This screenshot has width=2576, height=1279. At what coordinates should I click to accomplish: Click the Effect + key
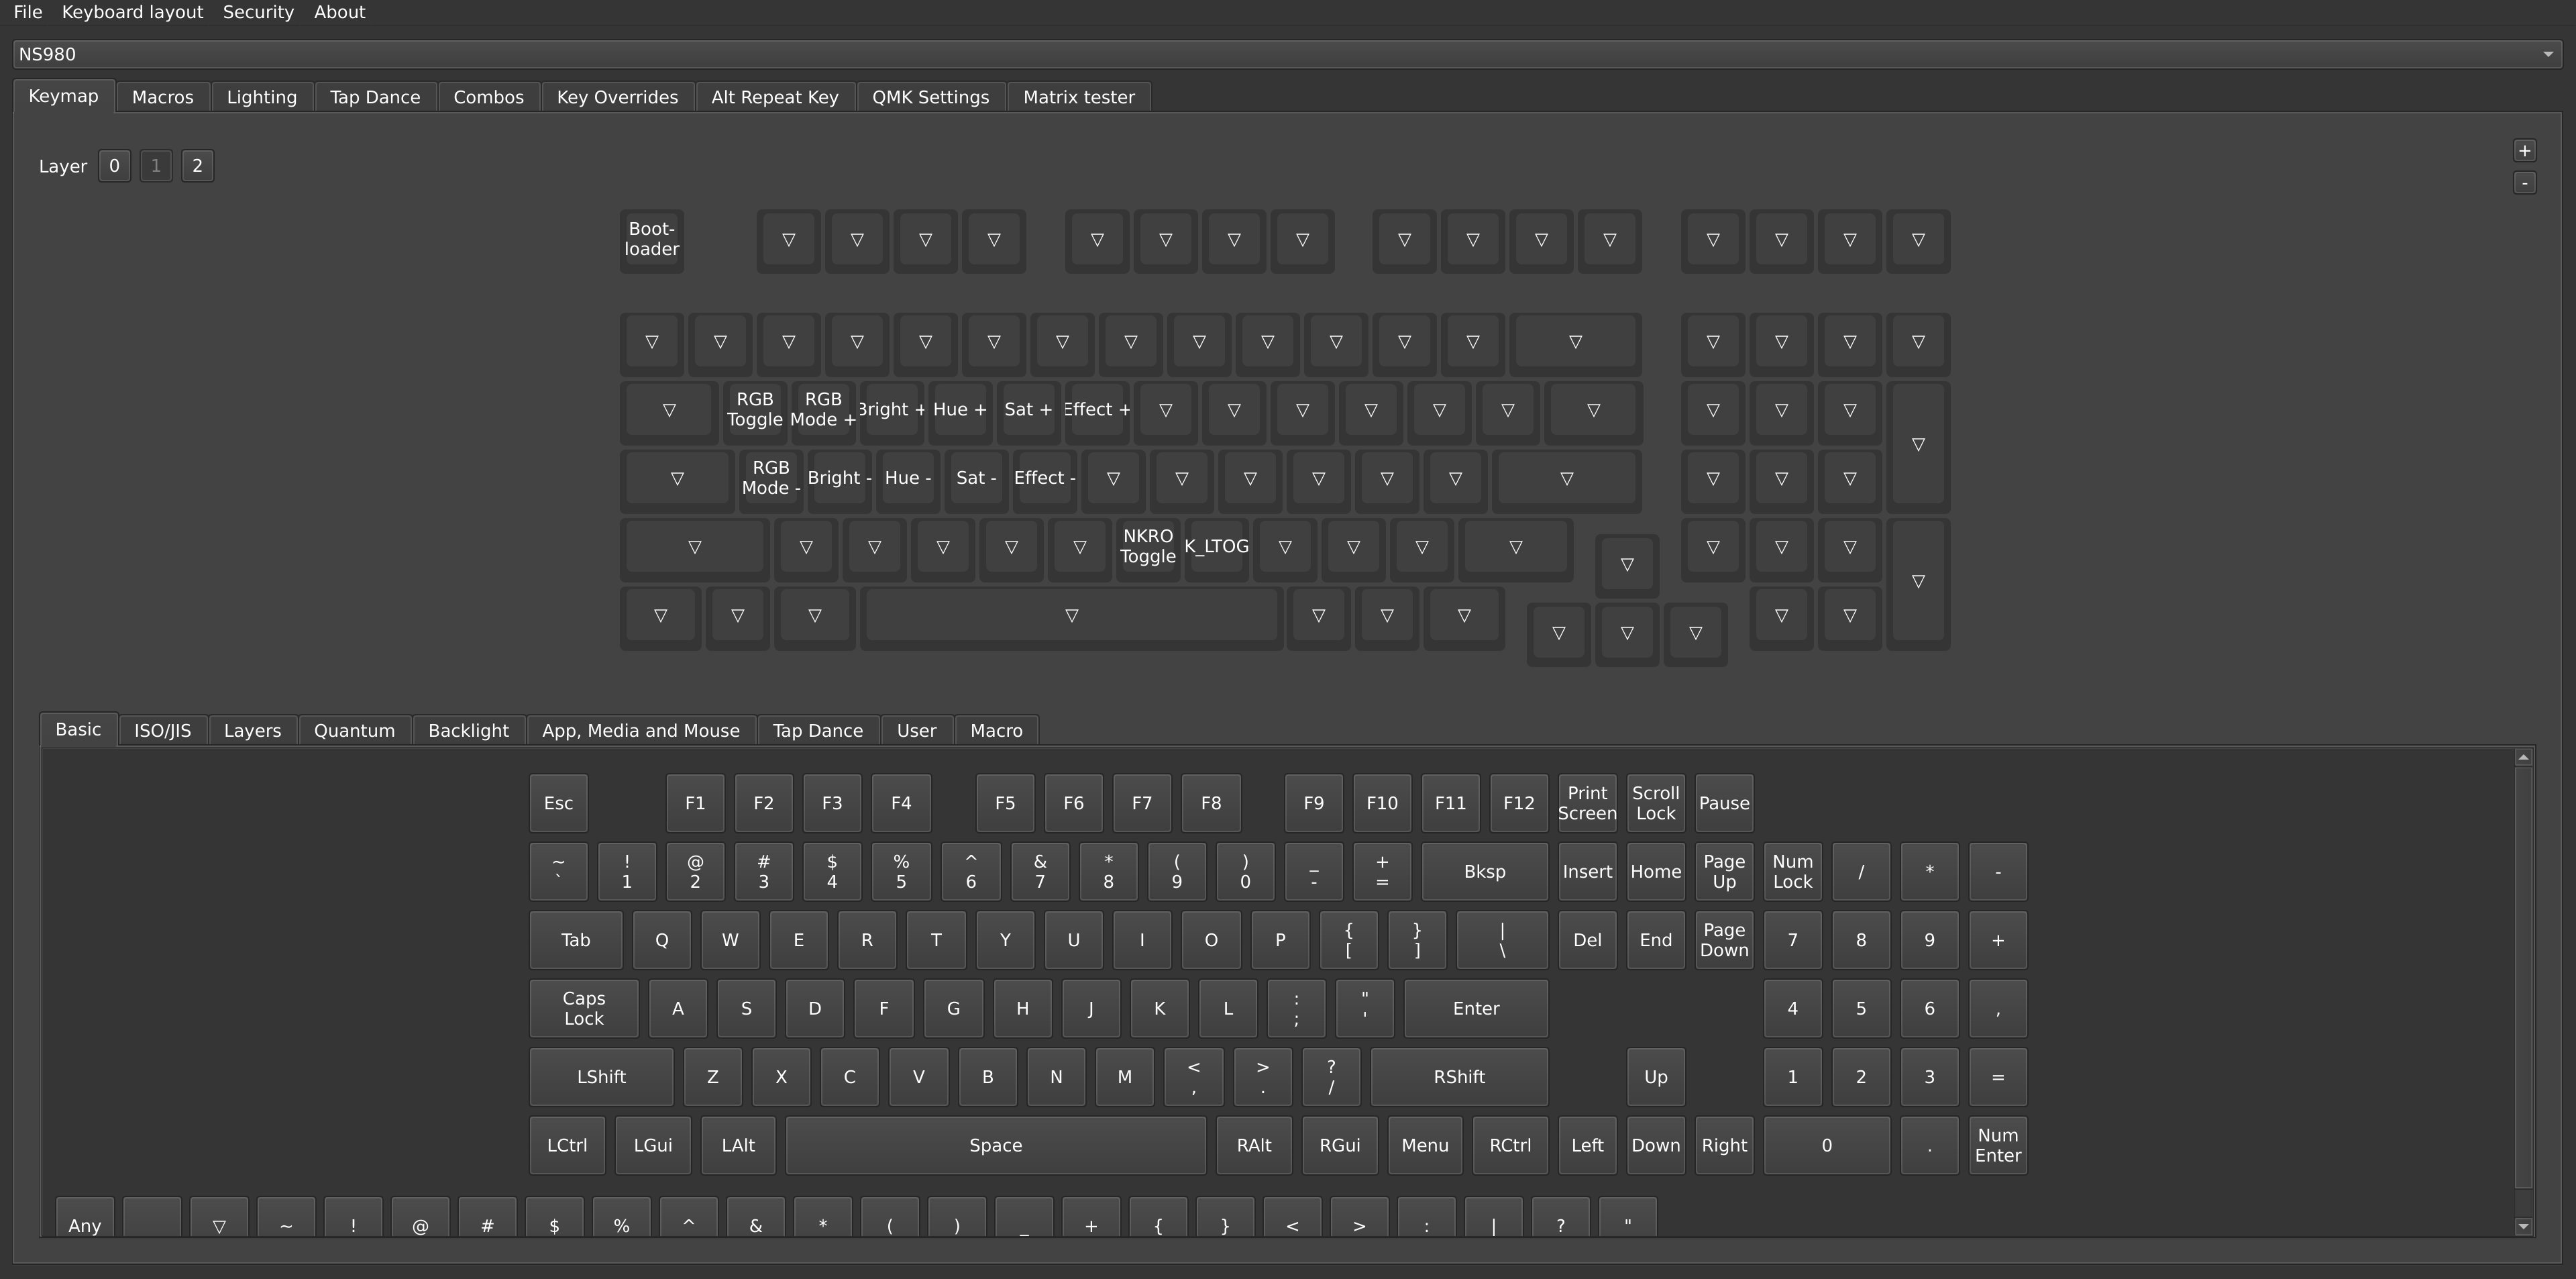click(1097, 410)
